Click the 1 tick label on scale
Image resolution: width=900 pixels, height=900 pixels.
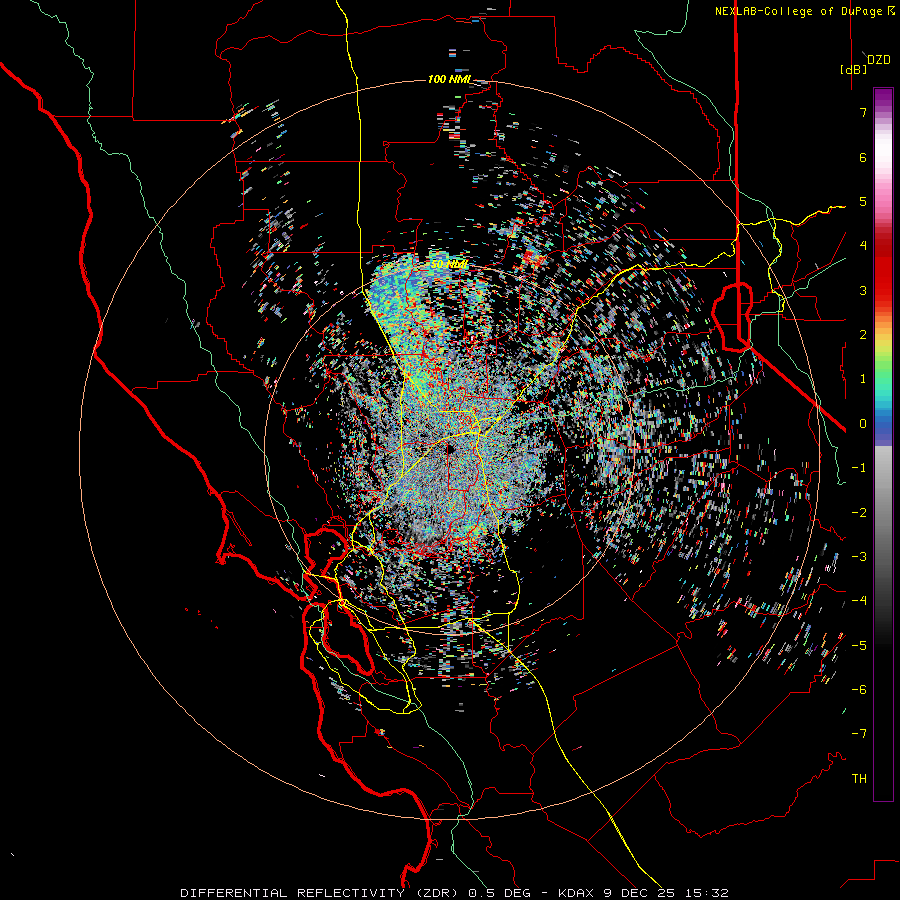pyautogui.click(x=863, y=379)
